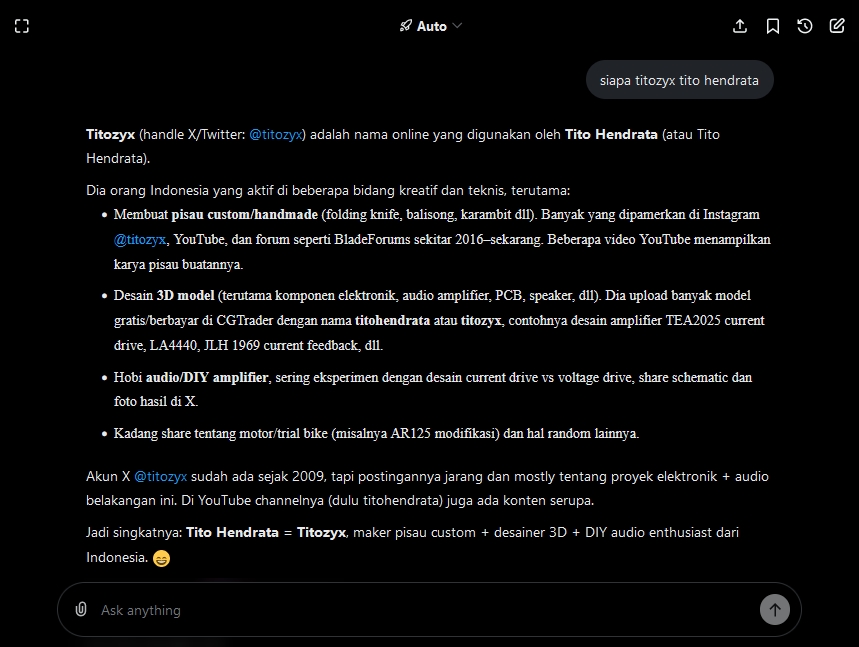
Task: Open the @titozyx Instagram link in bullet list
Action: 140,239
